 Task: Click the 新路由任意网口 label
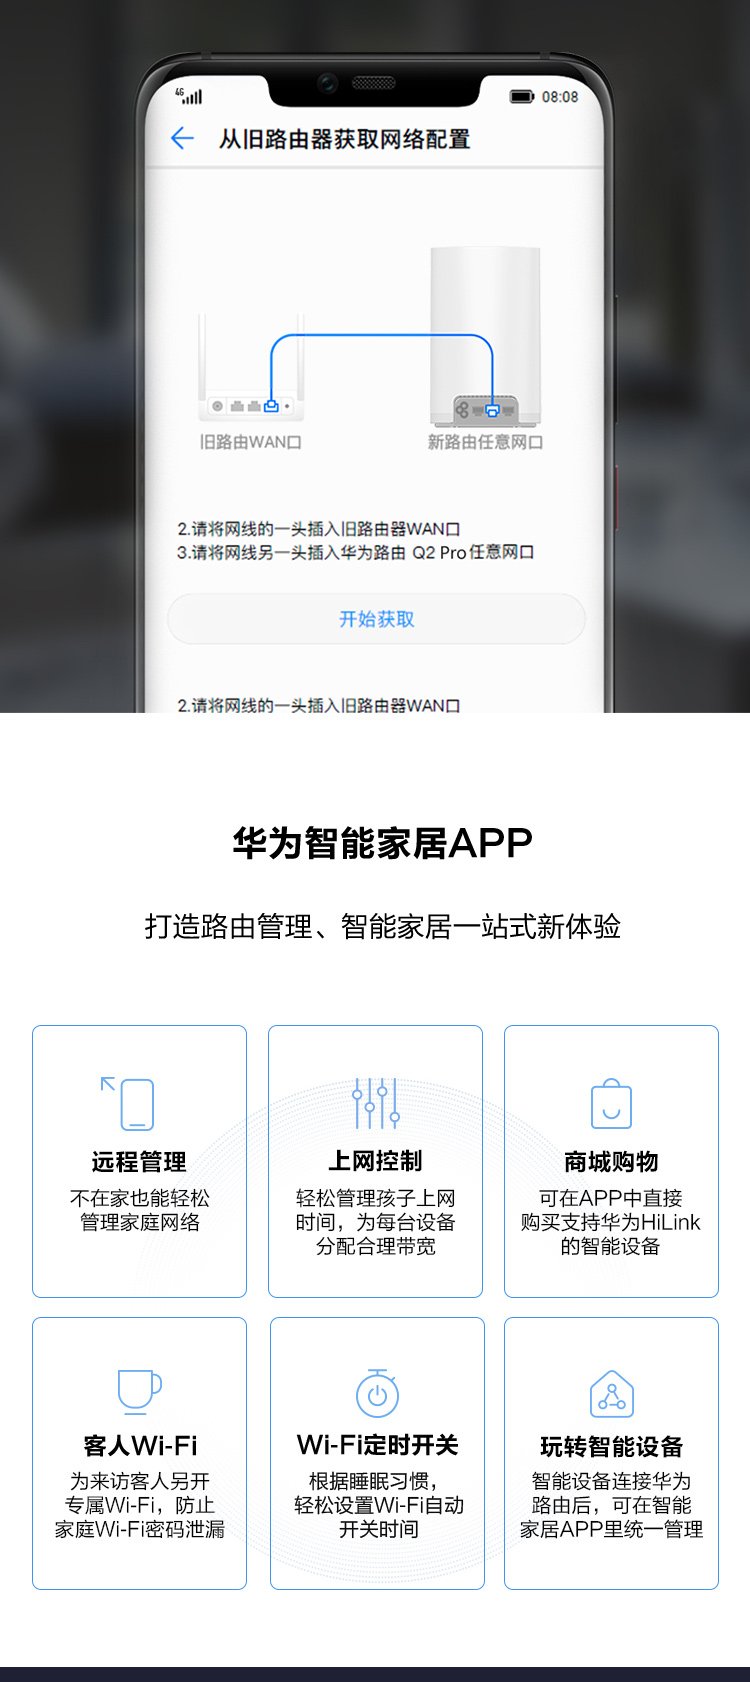click(485, 442)
